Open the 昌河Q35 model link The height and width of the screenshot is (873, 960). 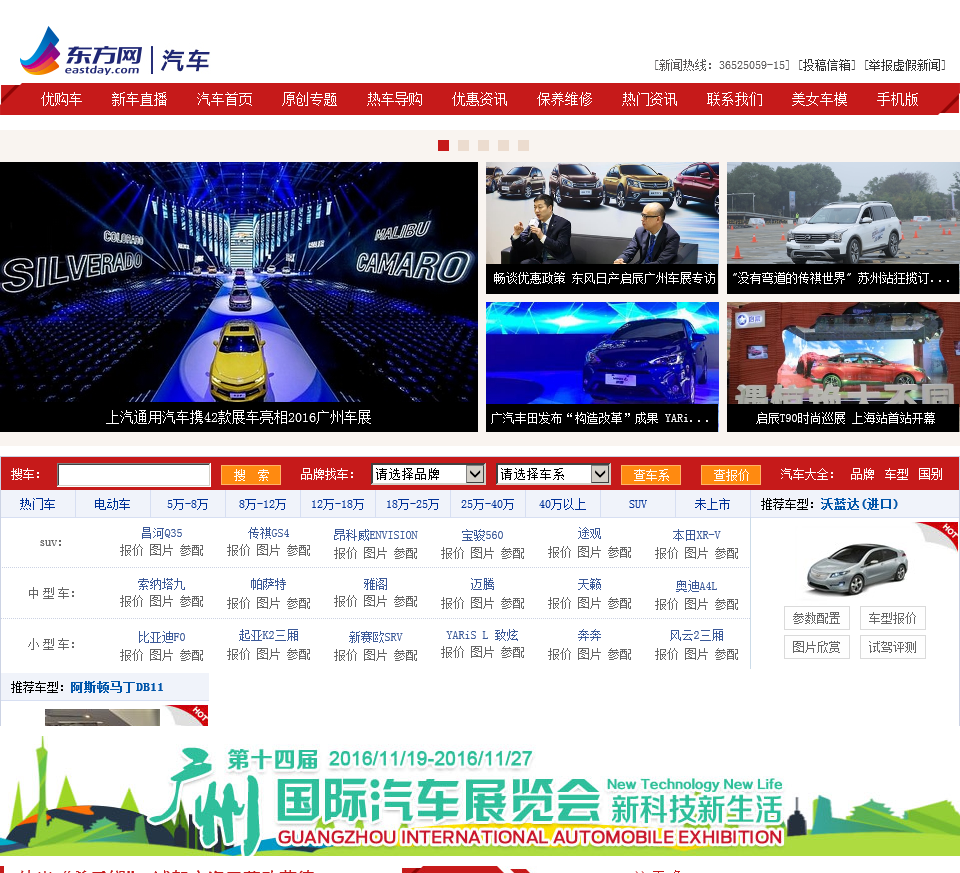[162, 533]
